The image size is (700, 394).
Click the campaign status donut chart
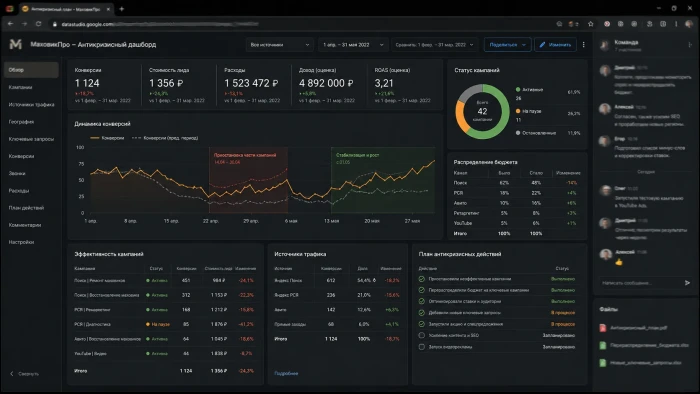pyautogui.click(x=482, y=112)
